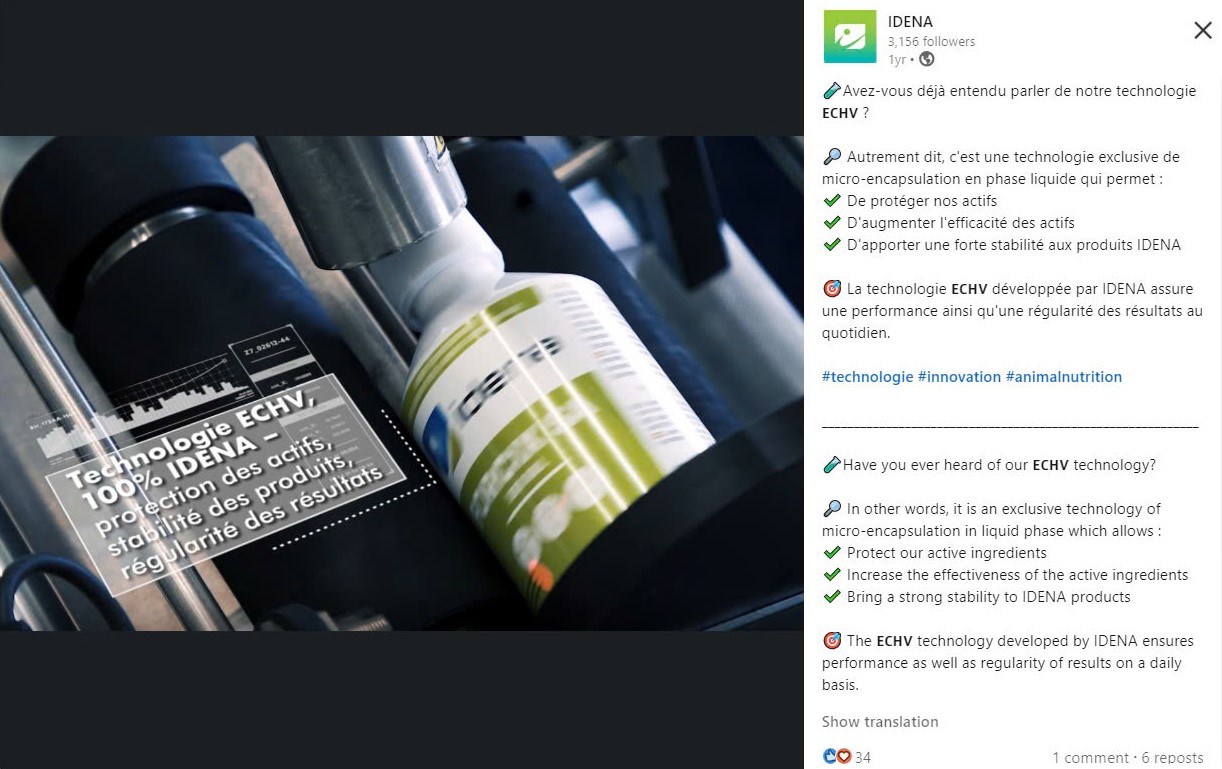Click the checkmark beside De protéger nos actifs
This screenshot has width=1222, height=769.
[831, 201]
